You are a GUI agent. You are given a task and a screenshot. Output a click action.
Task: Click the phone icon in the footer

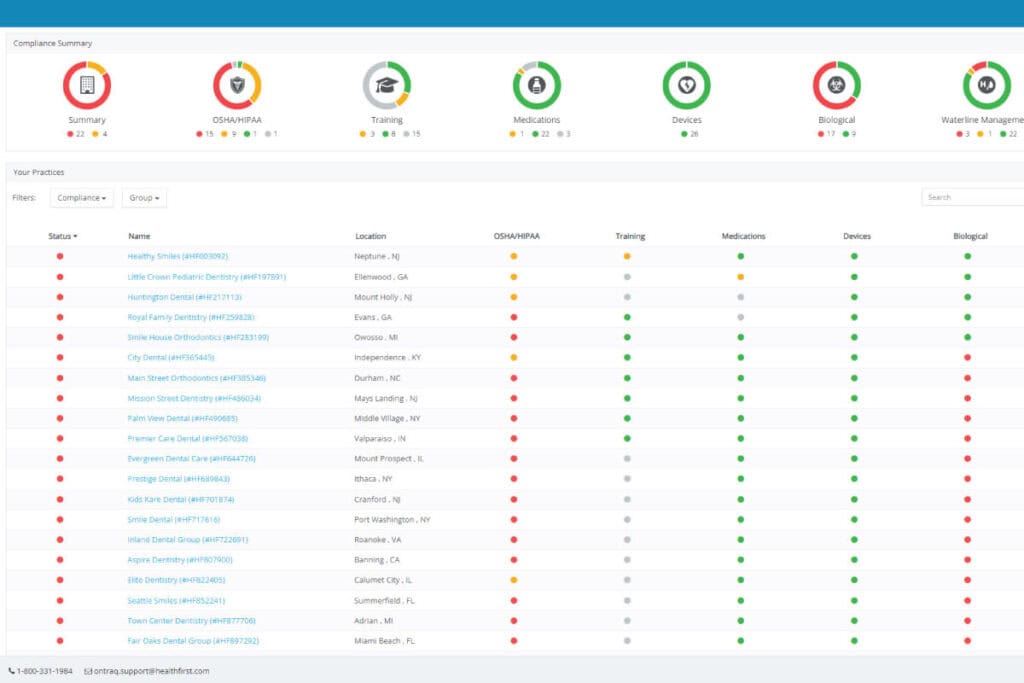(x=12, y=671)
